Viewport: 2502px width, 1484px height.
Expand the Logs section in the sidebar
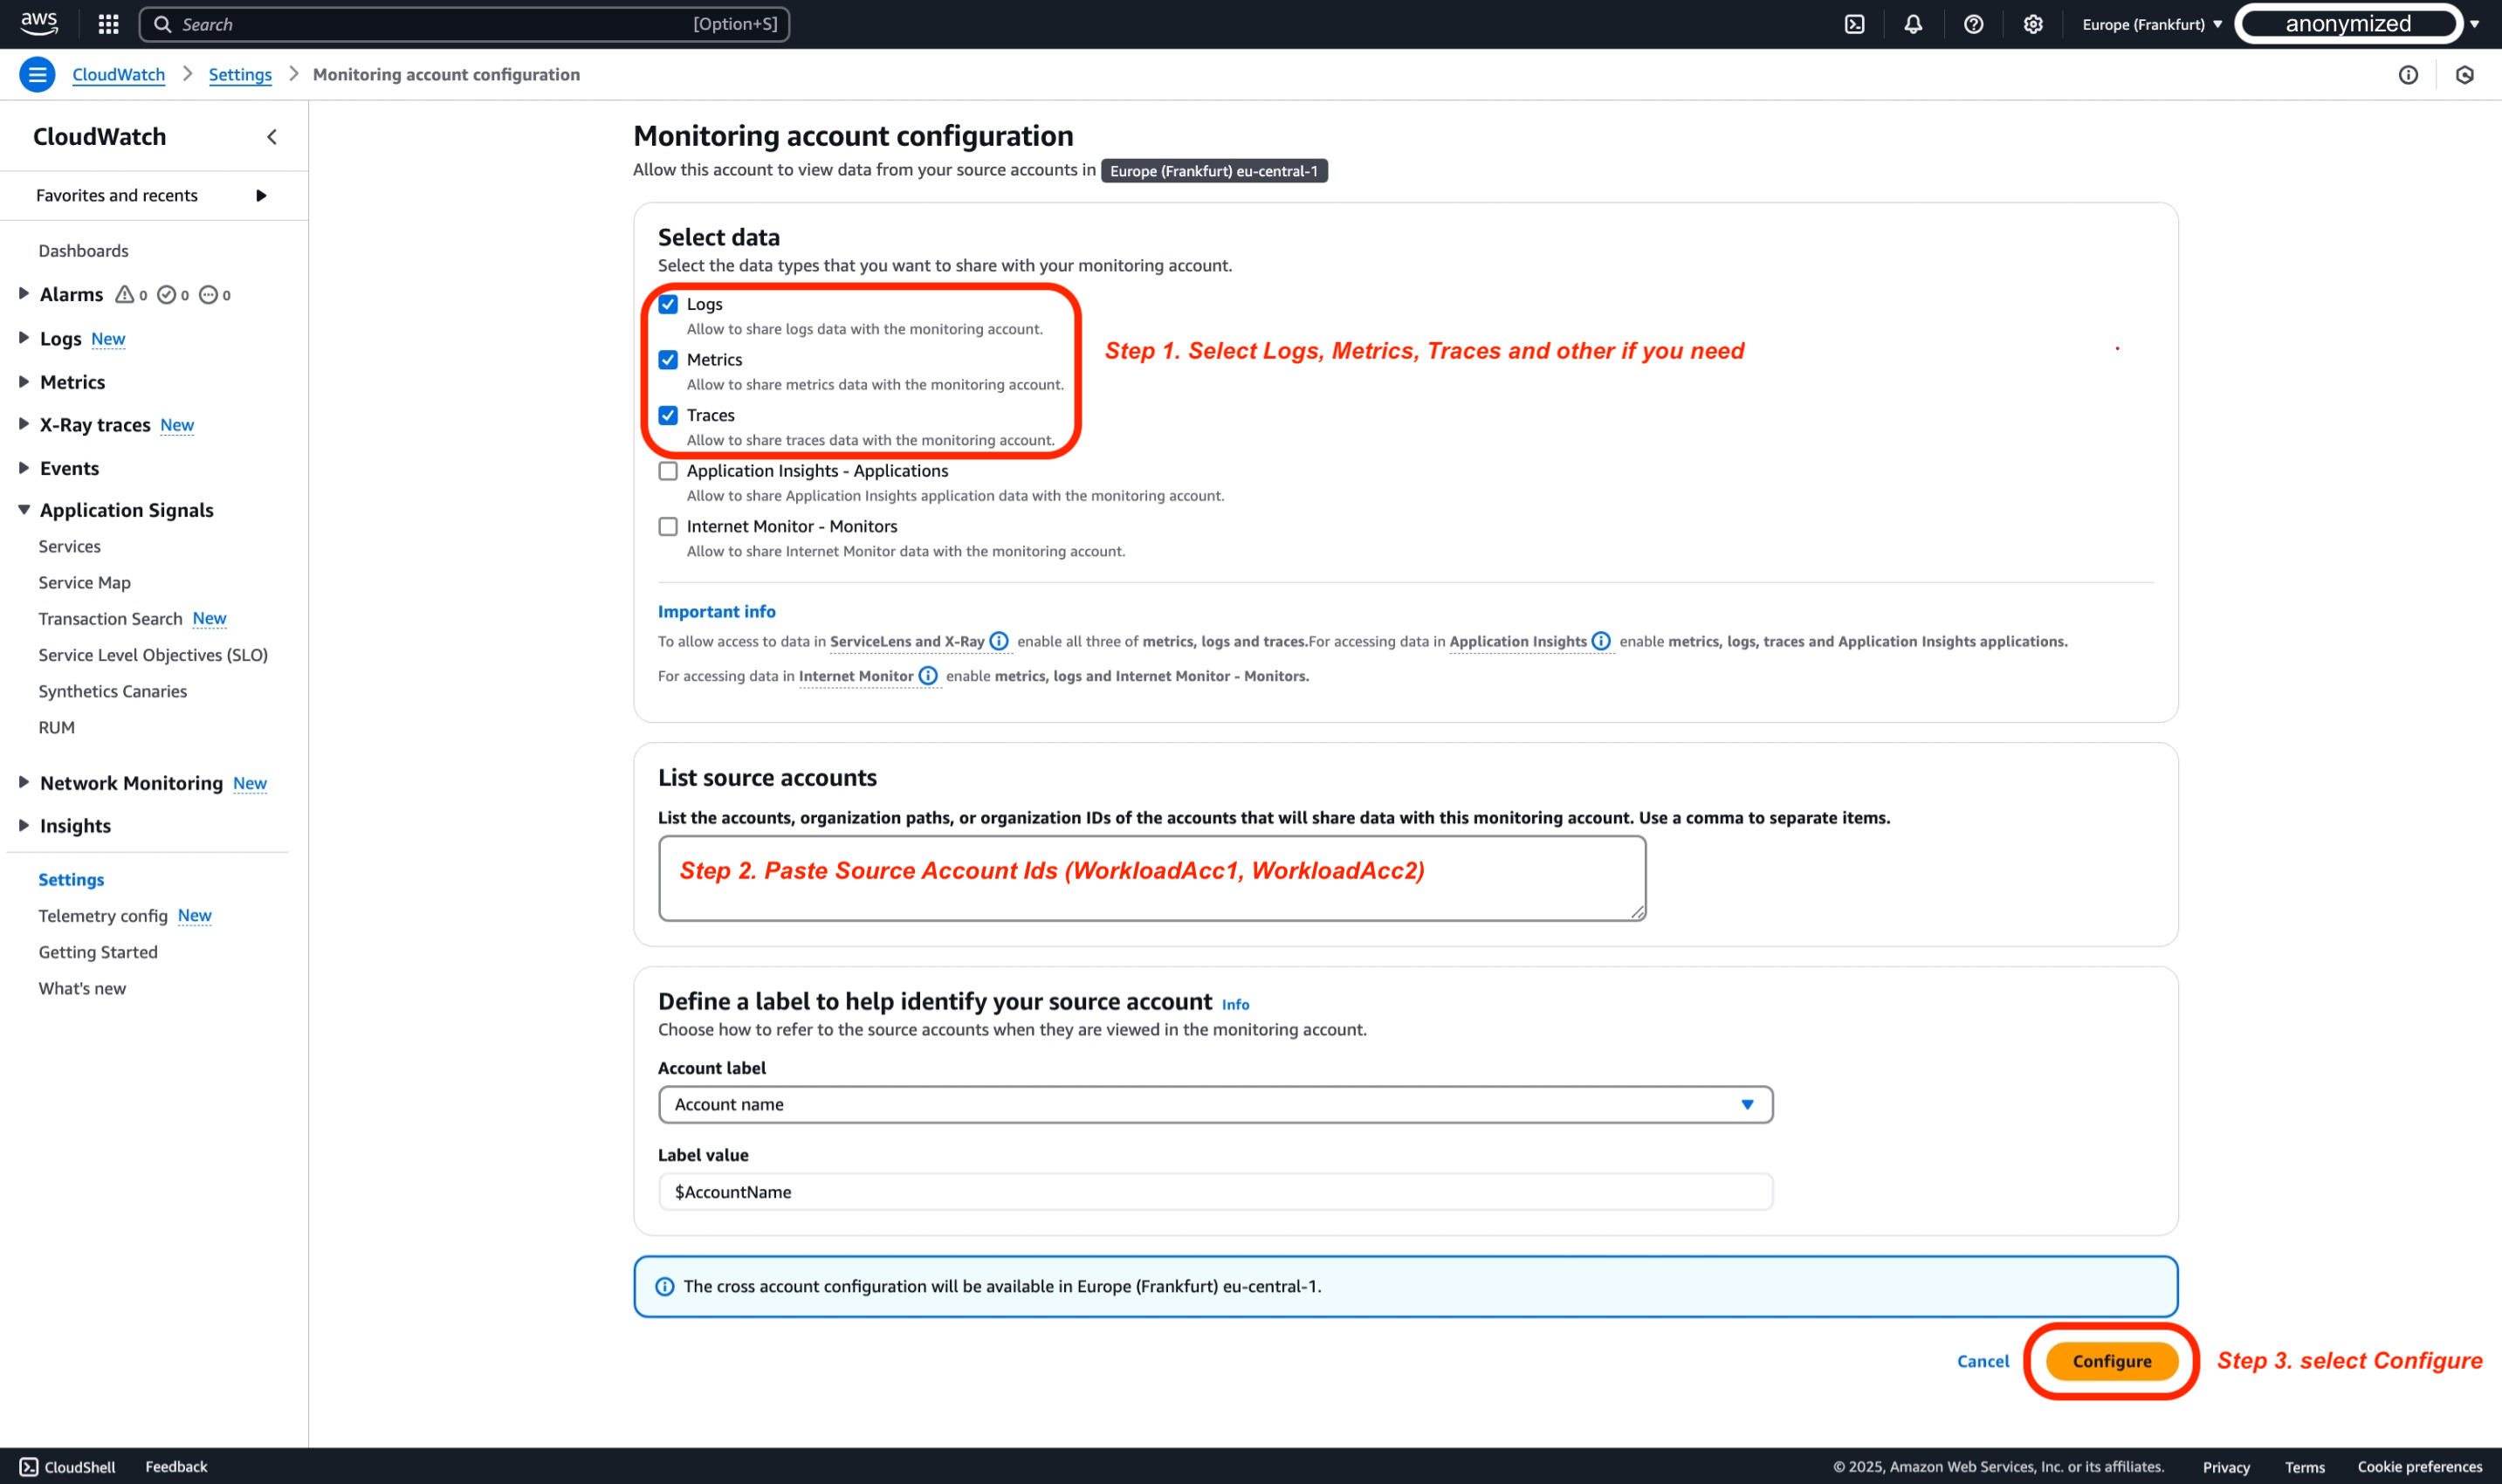[x=24, y=338]
